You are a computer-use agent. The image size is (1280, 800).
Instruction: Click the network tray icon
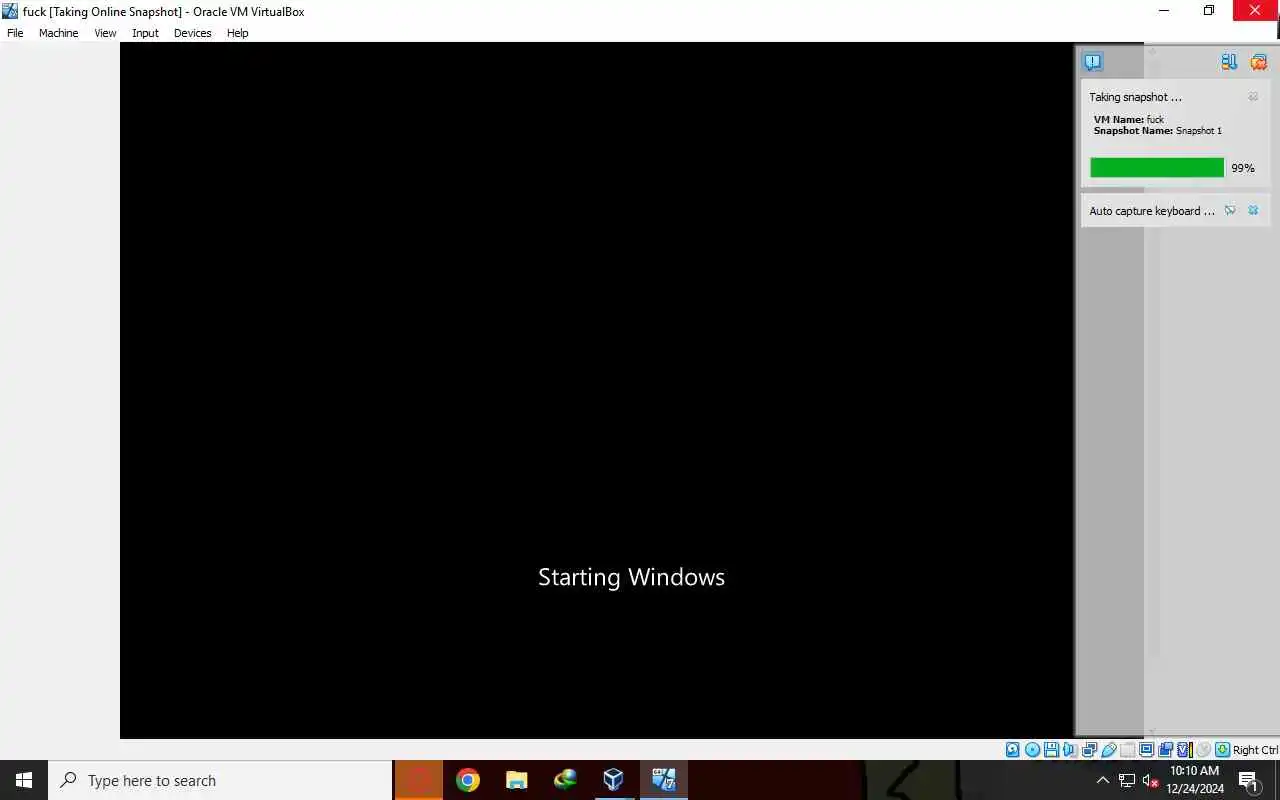coord(1127,780)
